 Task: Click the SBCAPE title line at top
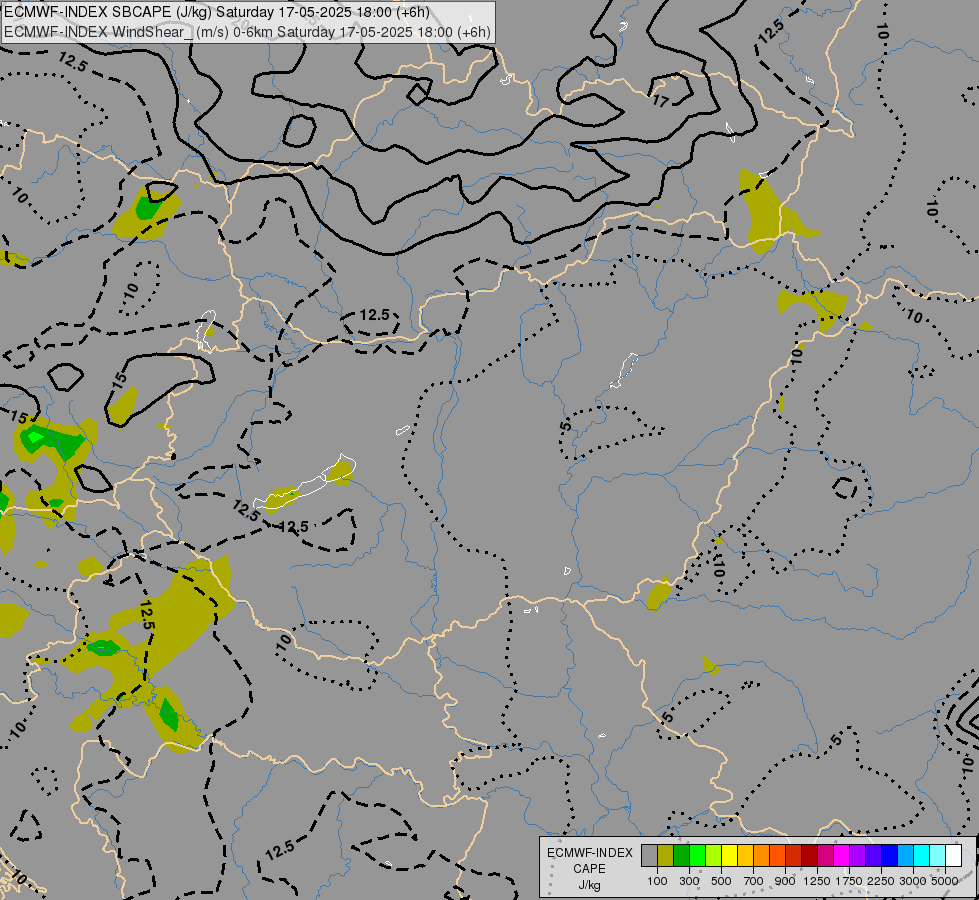[217, 12]
